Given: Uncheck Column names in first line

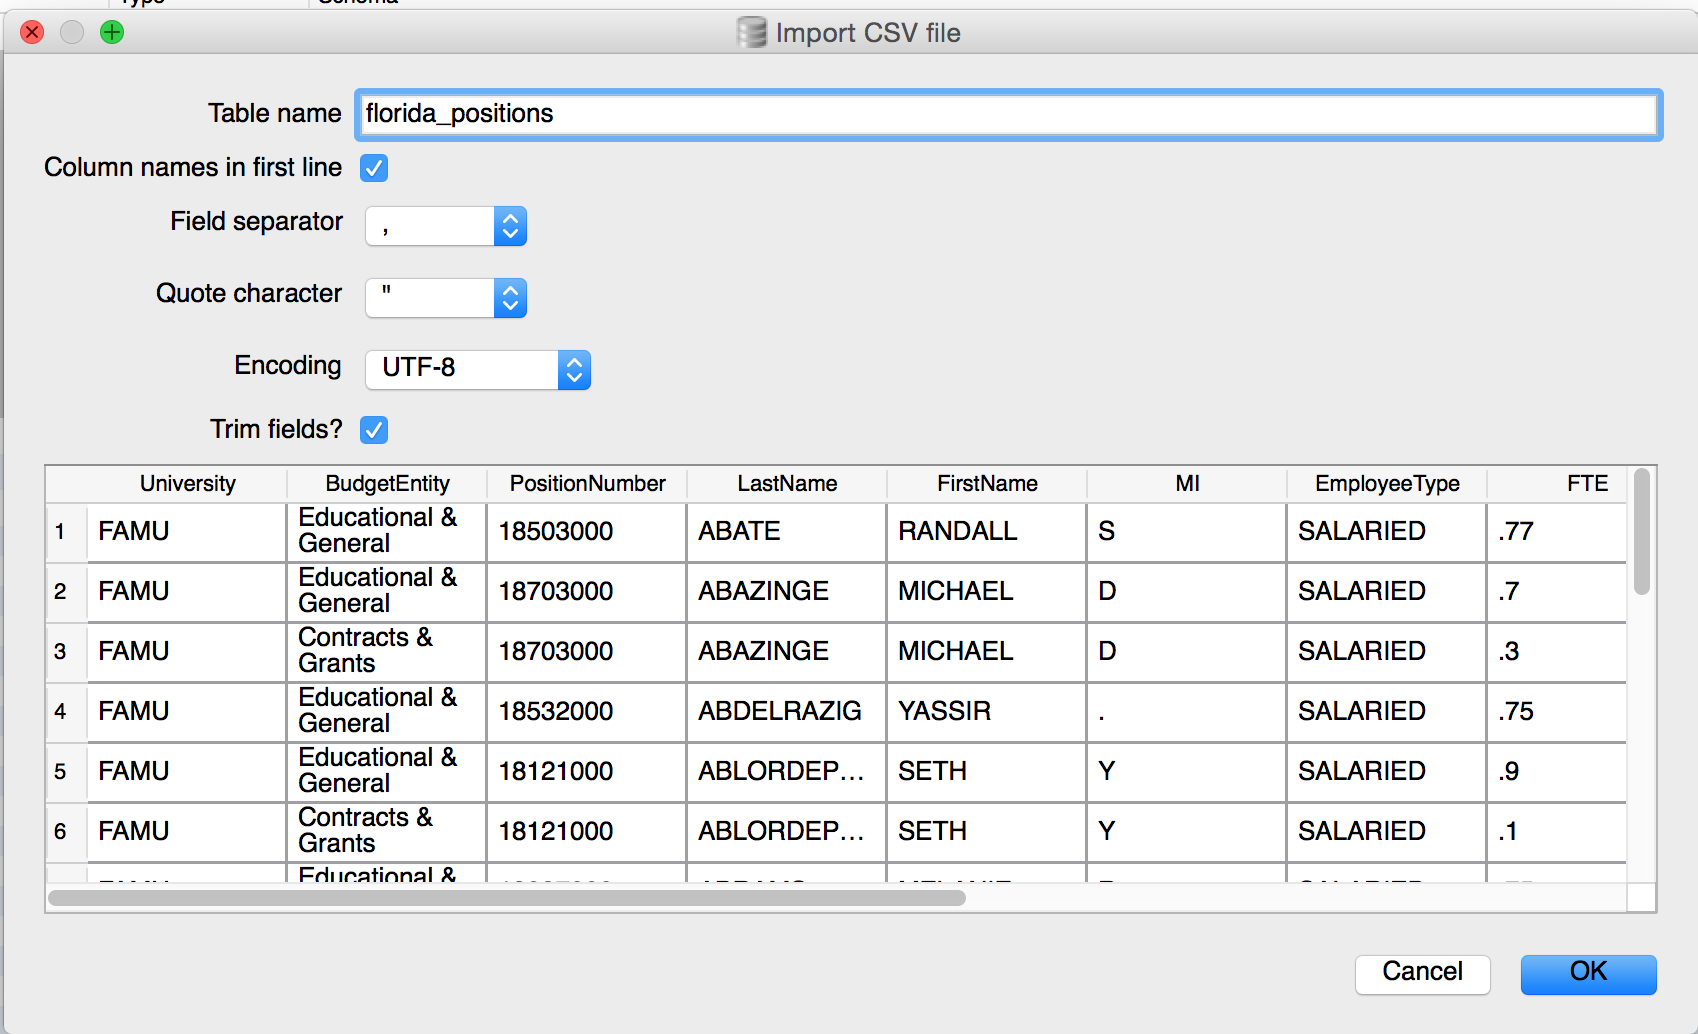Looking at the screenshot, I should point(374,168).
